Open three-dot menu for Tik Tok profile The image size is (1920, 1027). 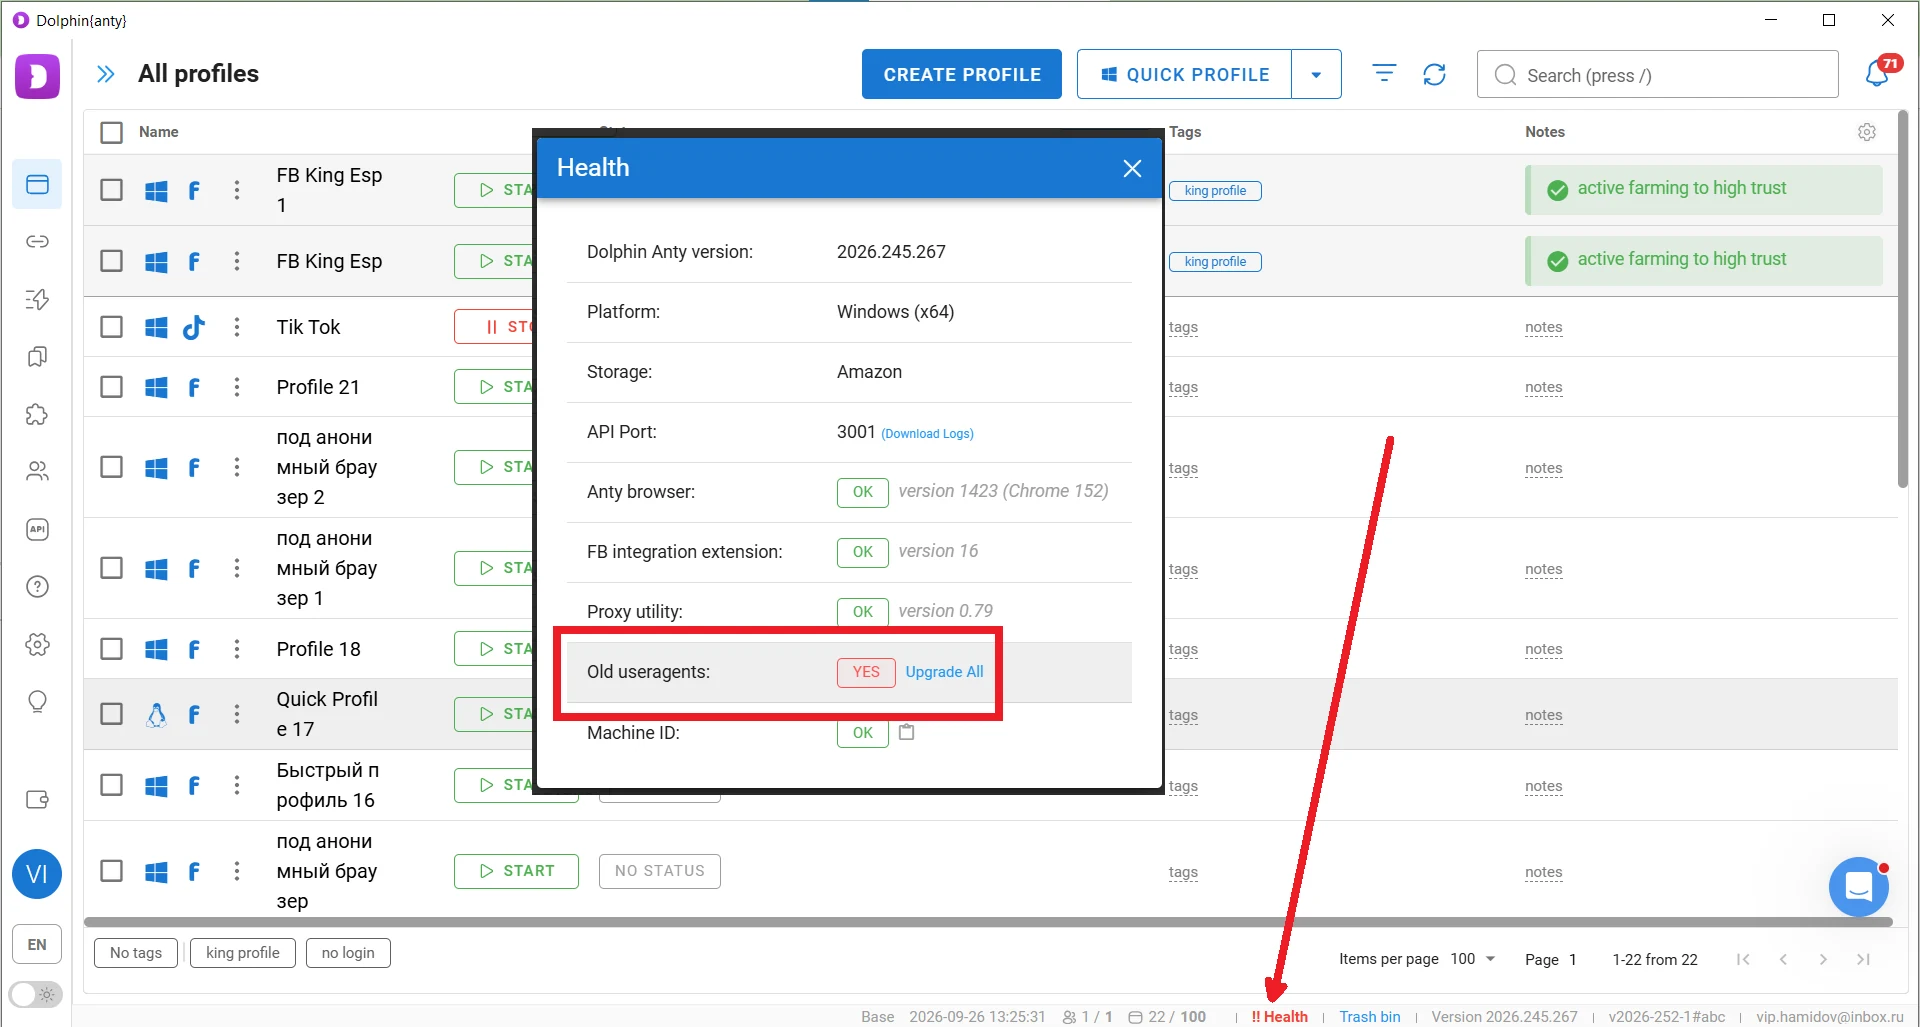point(237,327)
